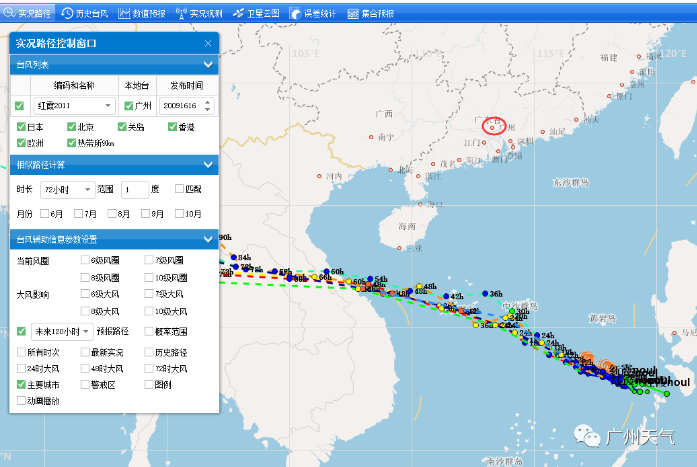Click the 误差统计 toolbar icon
The image size is (697, 467).
(x=295, y=14)
